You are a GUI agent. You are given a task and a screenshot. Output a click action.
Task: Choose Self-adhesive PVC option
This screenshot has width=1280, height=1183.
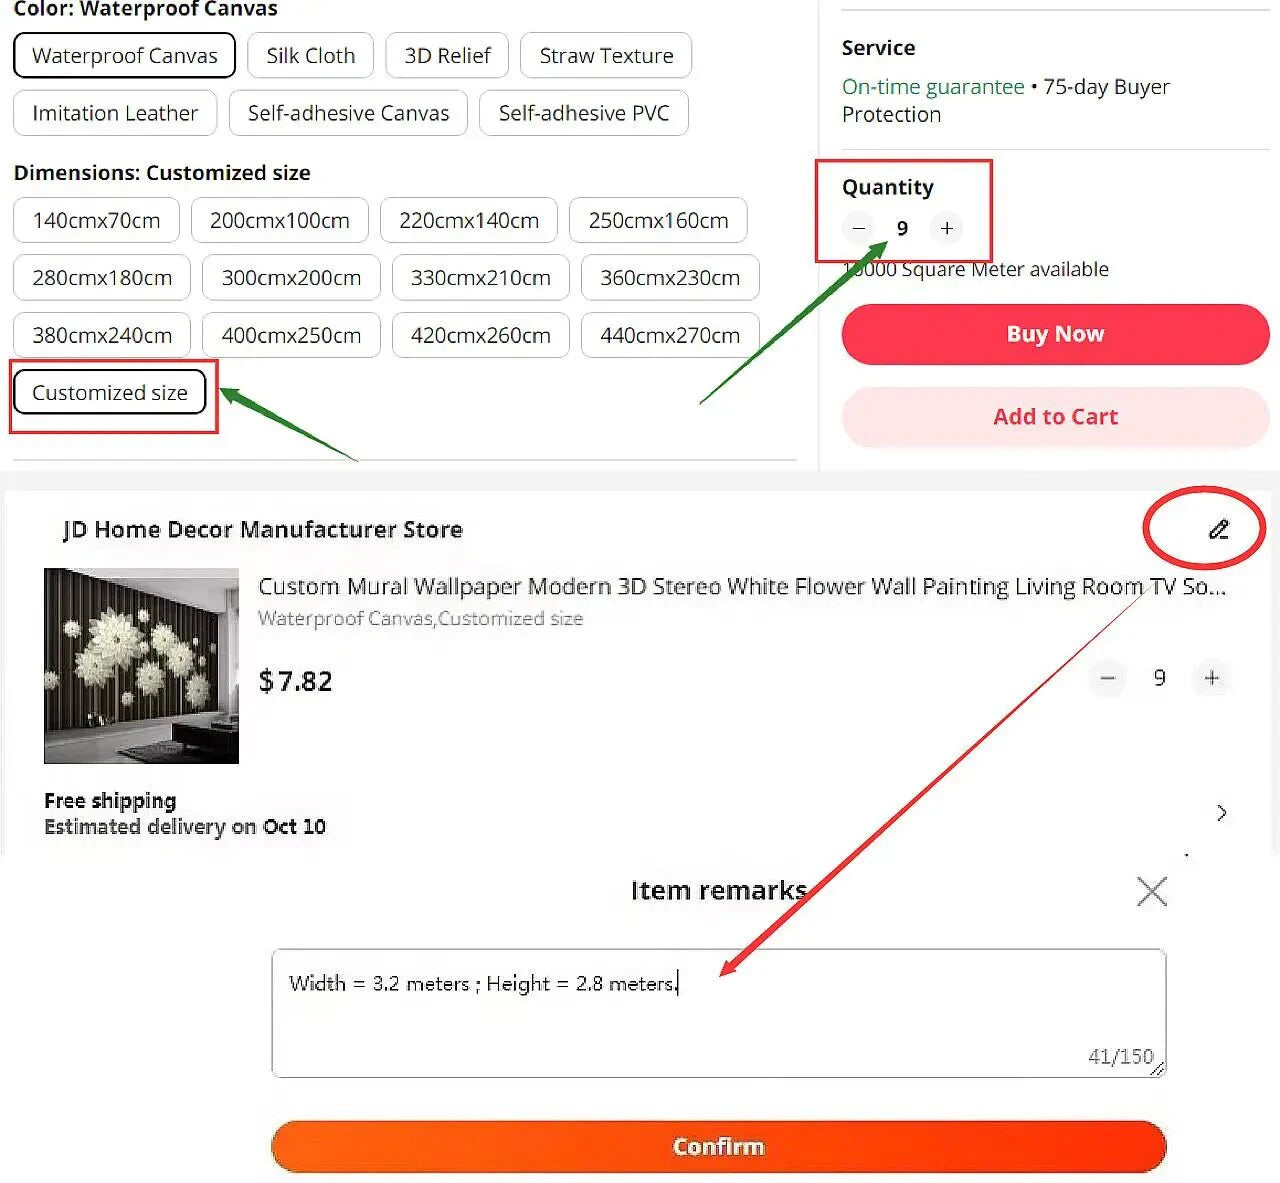[x=583, y=113]
